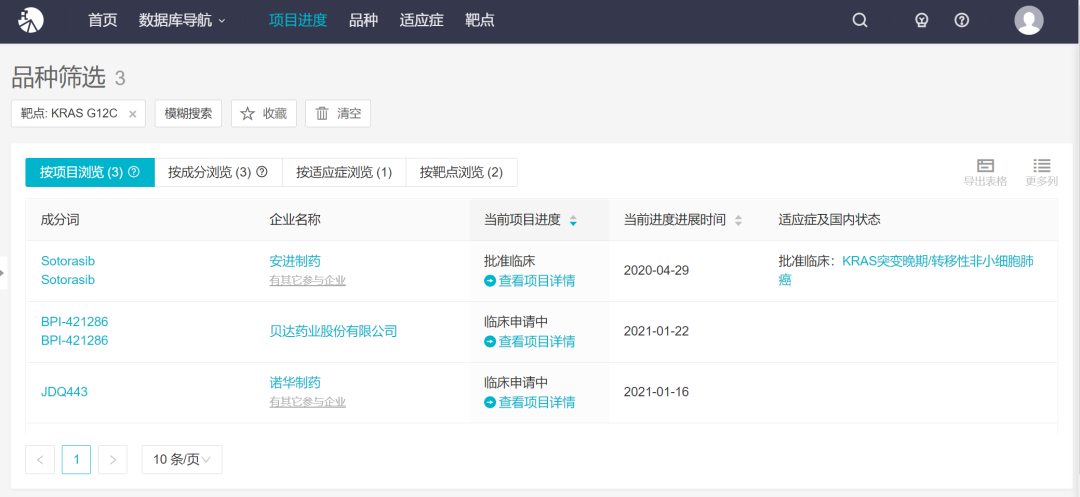Click date 2020-04-29
Image resolution: width=1080 pixels, height=497 pixels.
tap(656, 271)
